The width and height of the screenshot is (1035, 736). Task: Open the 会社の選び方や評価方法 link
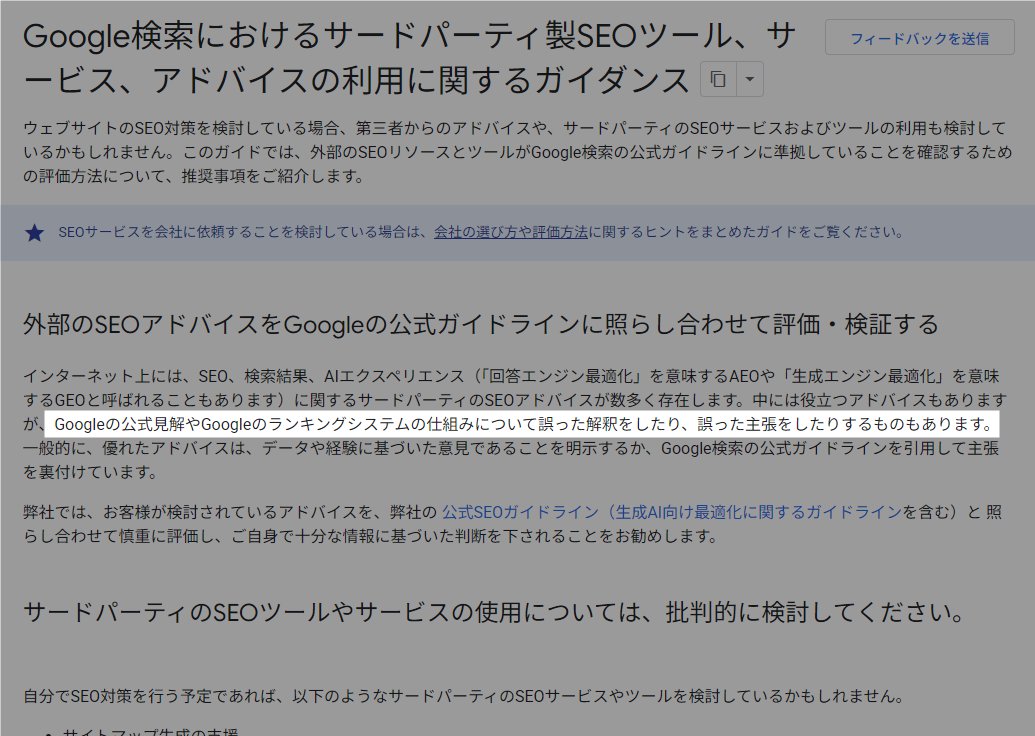coord(510,232)
